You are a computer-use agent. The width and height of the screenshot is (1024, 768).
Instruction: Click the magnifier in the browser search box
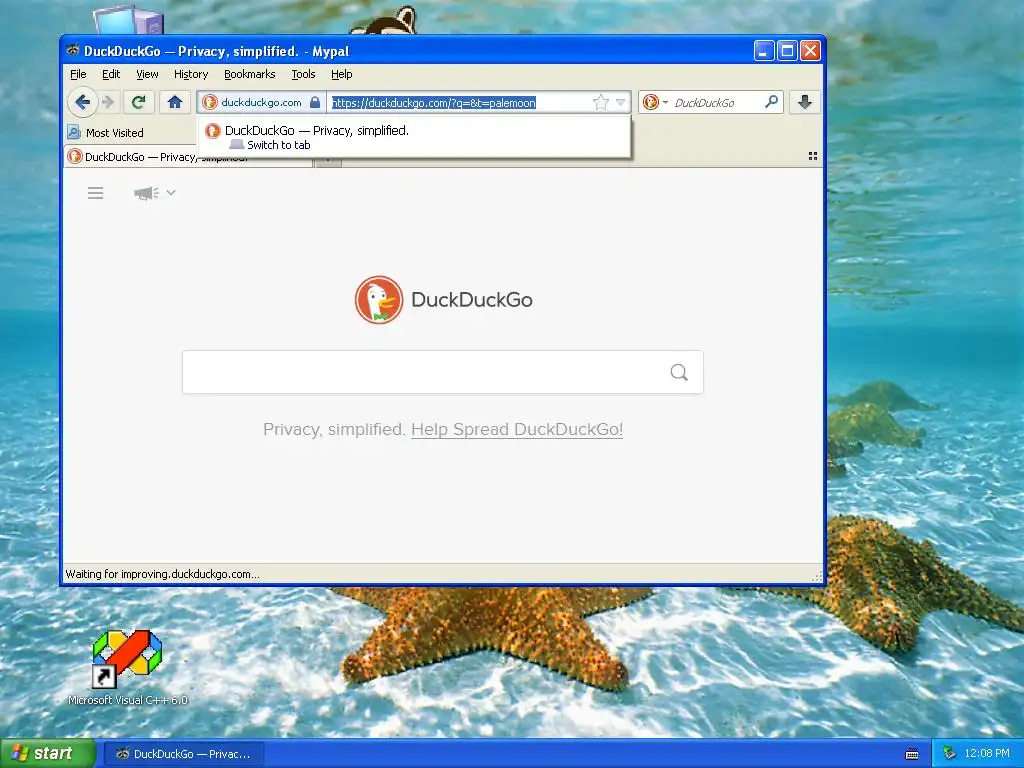(x=771, y=101)
